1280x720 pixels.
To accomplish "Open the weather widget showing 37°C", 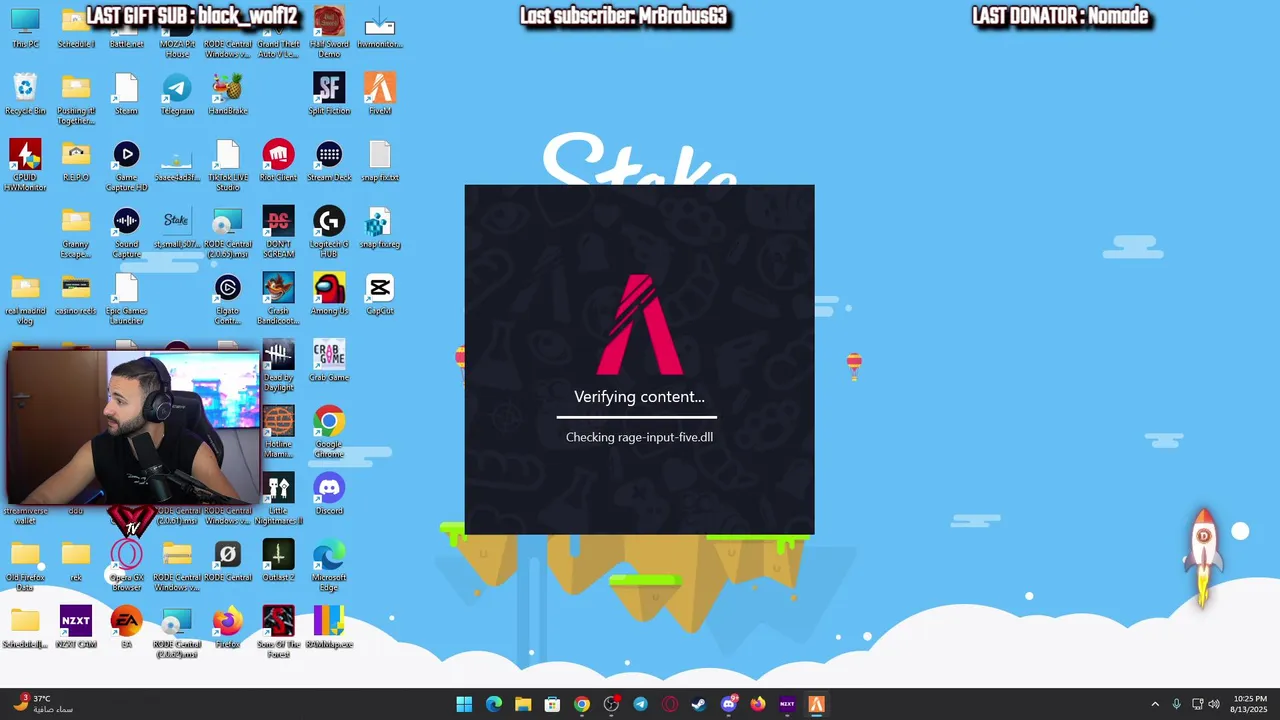I will pos(44,704).
